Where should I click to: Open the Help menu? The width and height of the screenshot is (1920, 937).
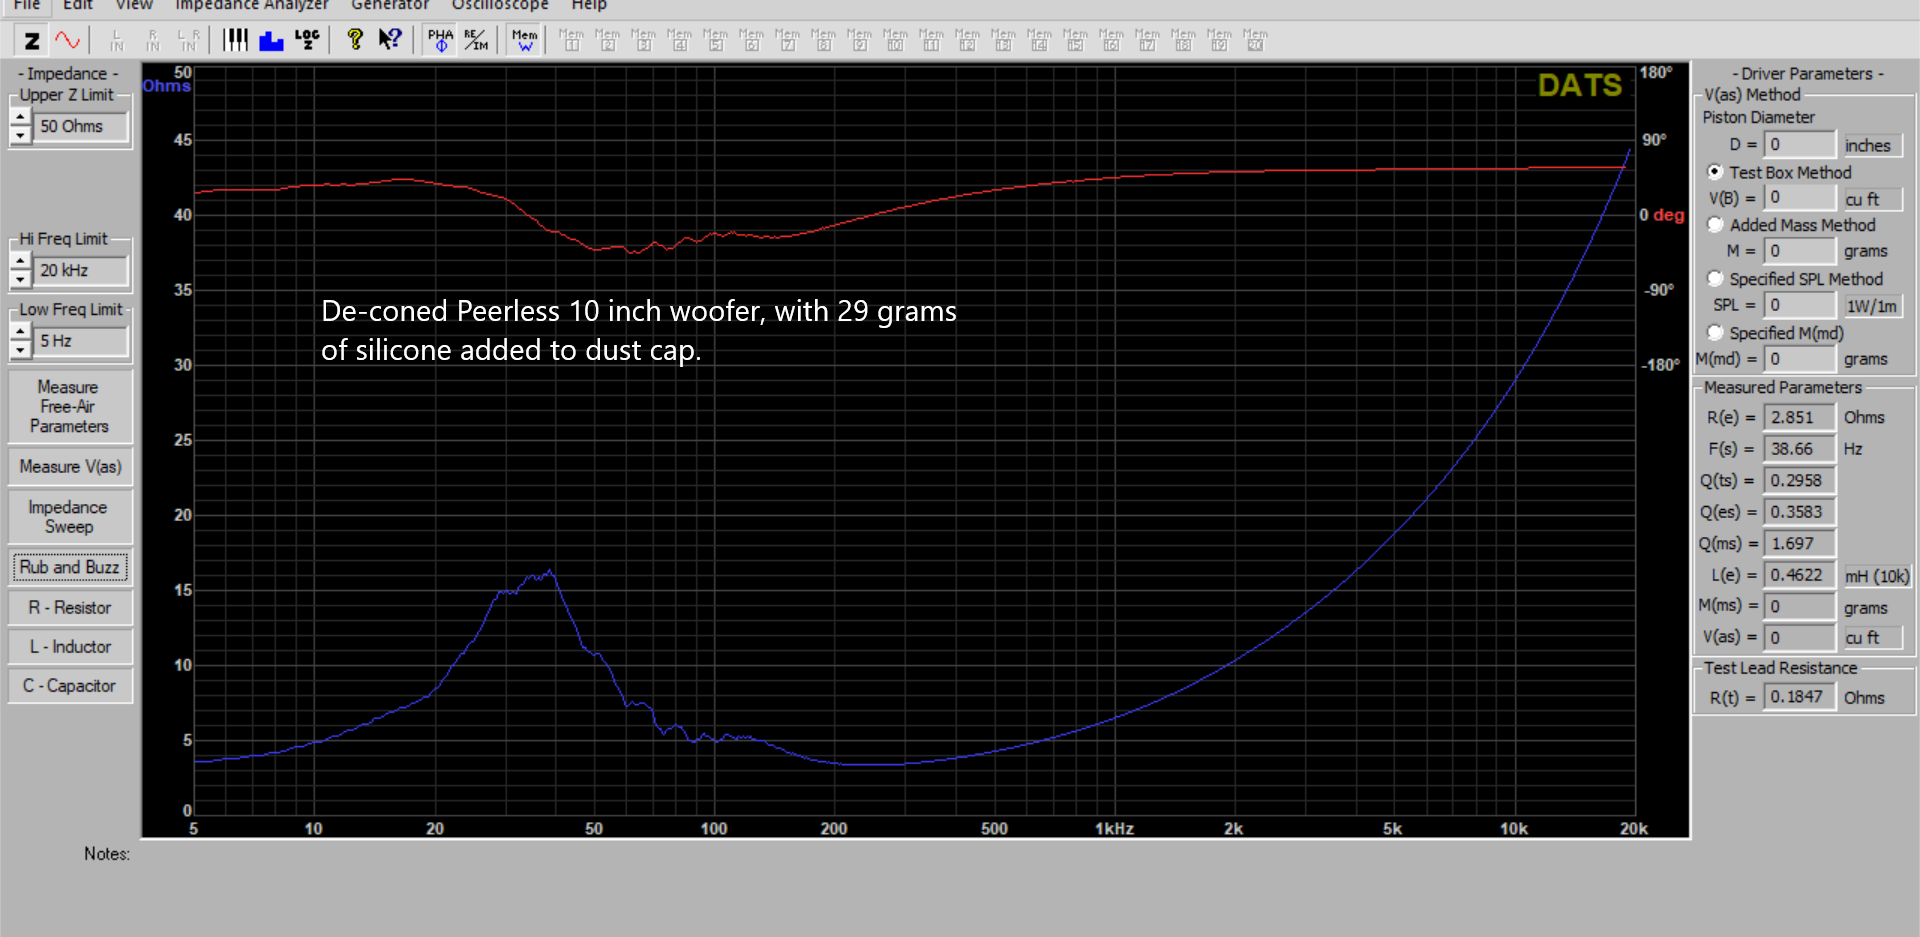pos(589,5)
